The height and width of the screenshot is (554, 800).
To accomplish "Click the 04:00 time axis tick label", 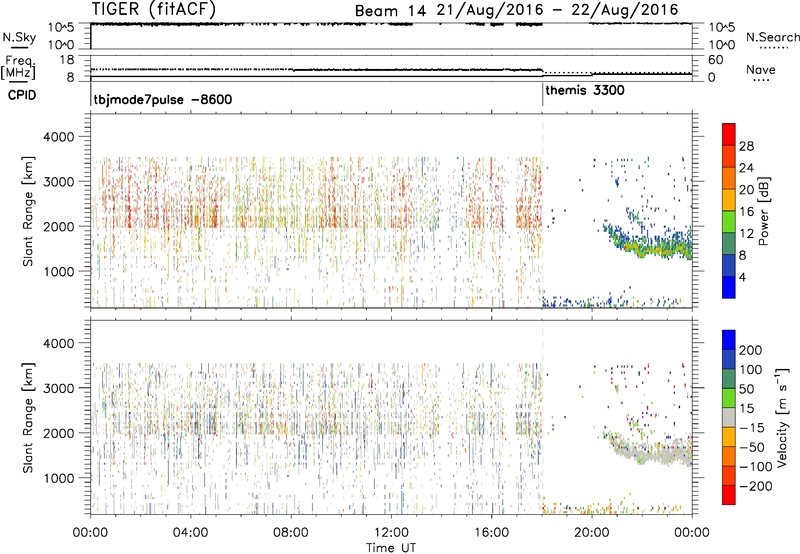I will point(190,533).
